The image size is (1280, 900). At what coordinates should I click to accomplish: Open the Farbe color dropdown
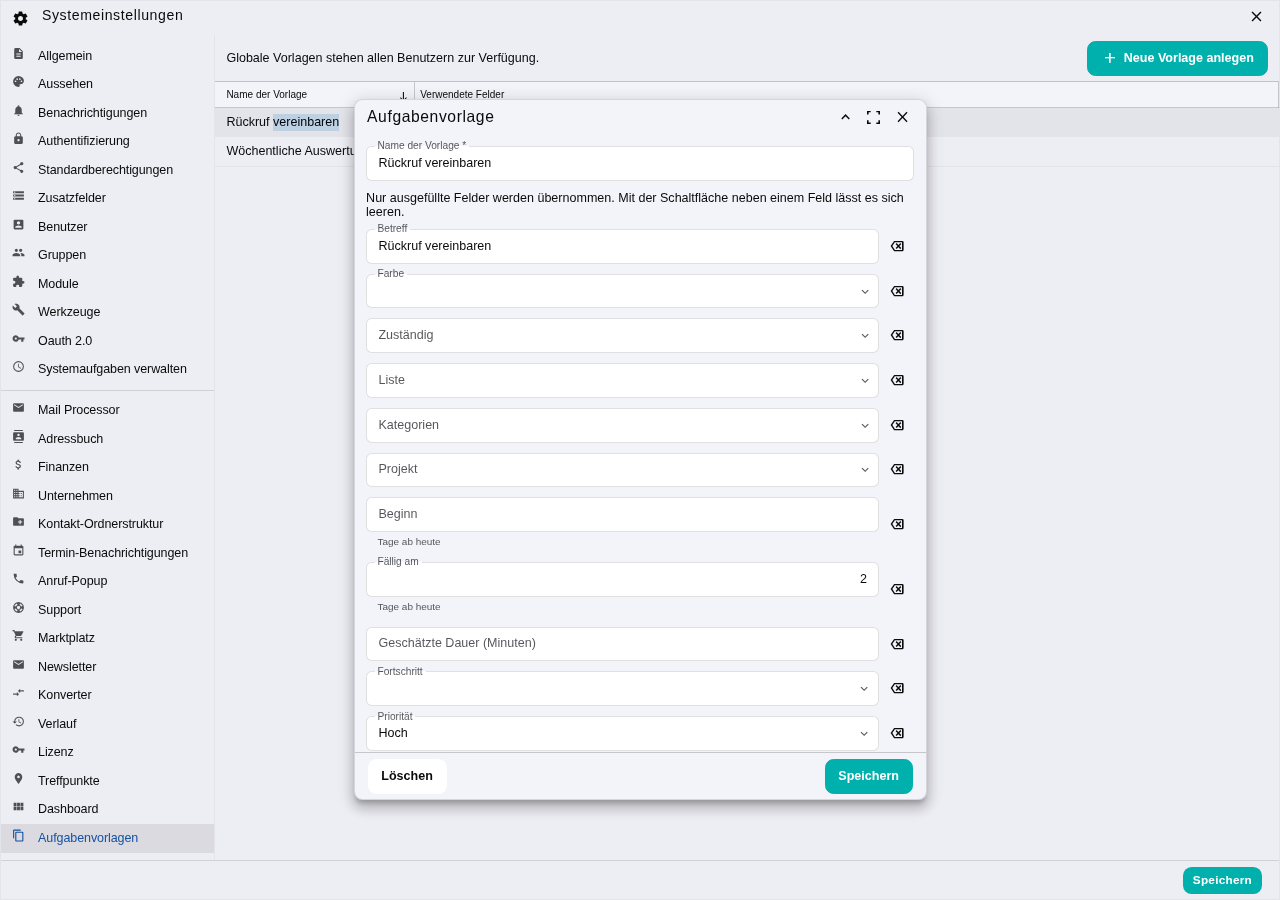(622, 291)
